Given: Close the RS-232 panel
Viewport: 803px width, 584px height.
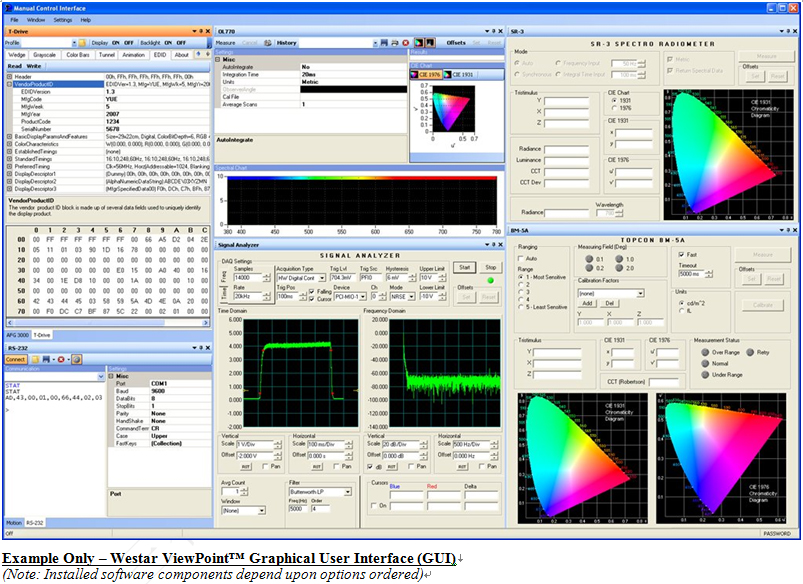Looking at the screenshot, I should tap(208, 348).
